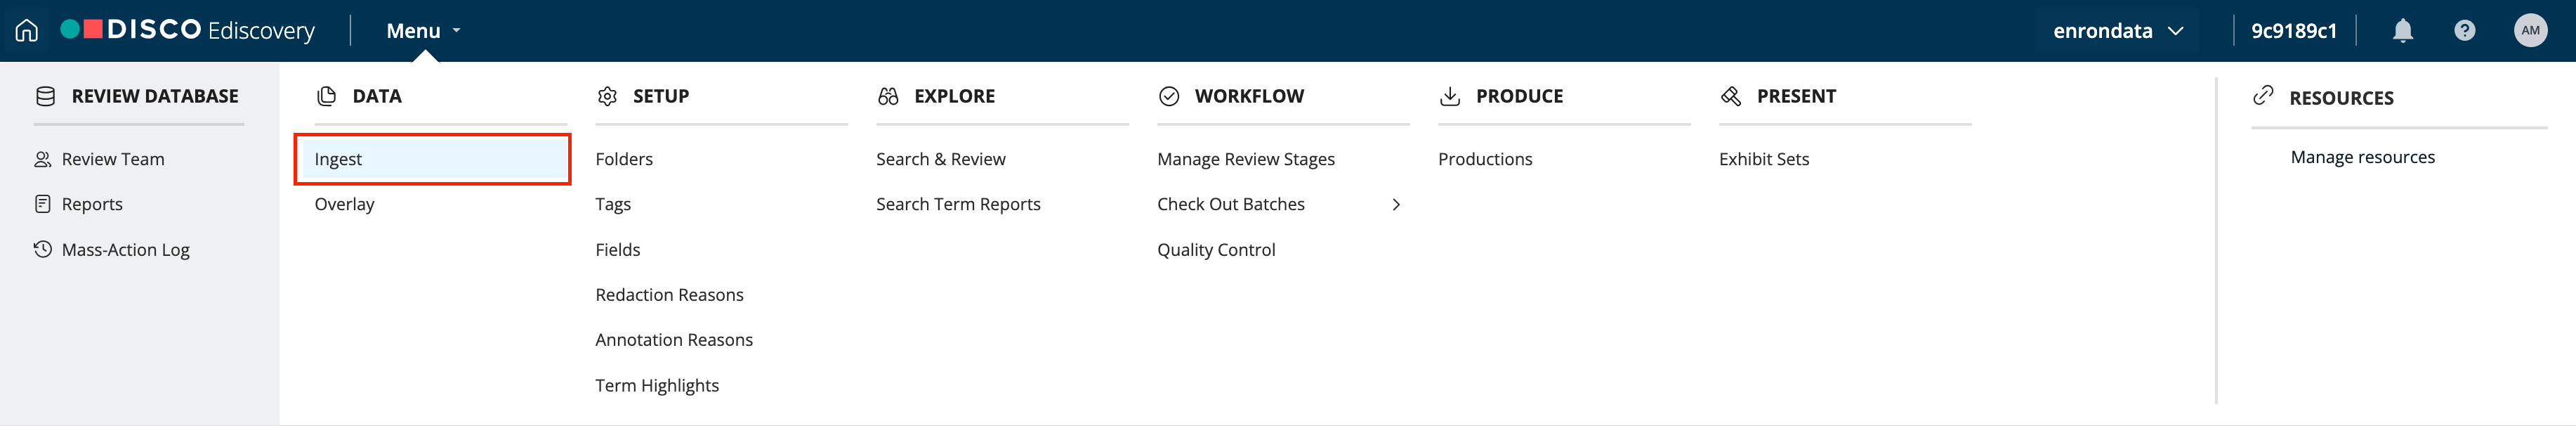Open the notifications bell
The image size is (2576, 426).
[2402, 31]
